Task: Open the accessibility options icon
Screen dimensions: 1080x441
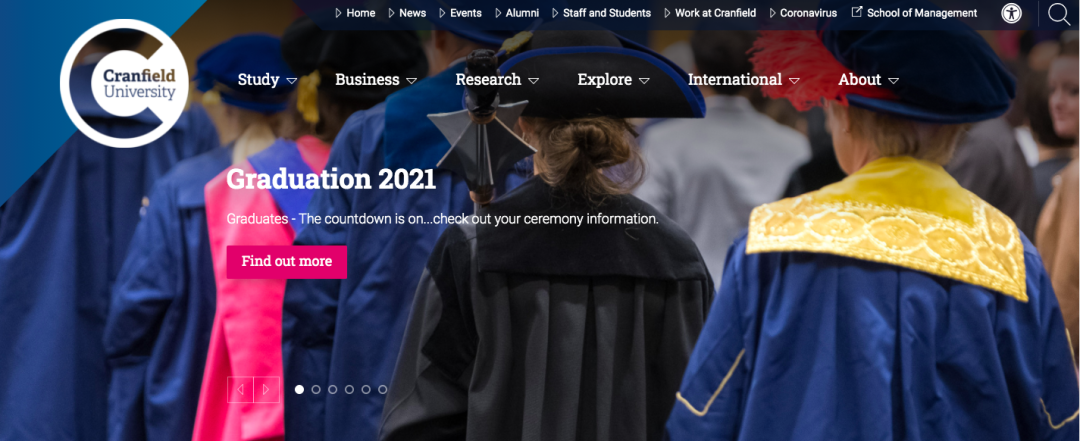Action: [1011, 13]
